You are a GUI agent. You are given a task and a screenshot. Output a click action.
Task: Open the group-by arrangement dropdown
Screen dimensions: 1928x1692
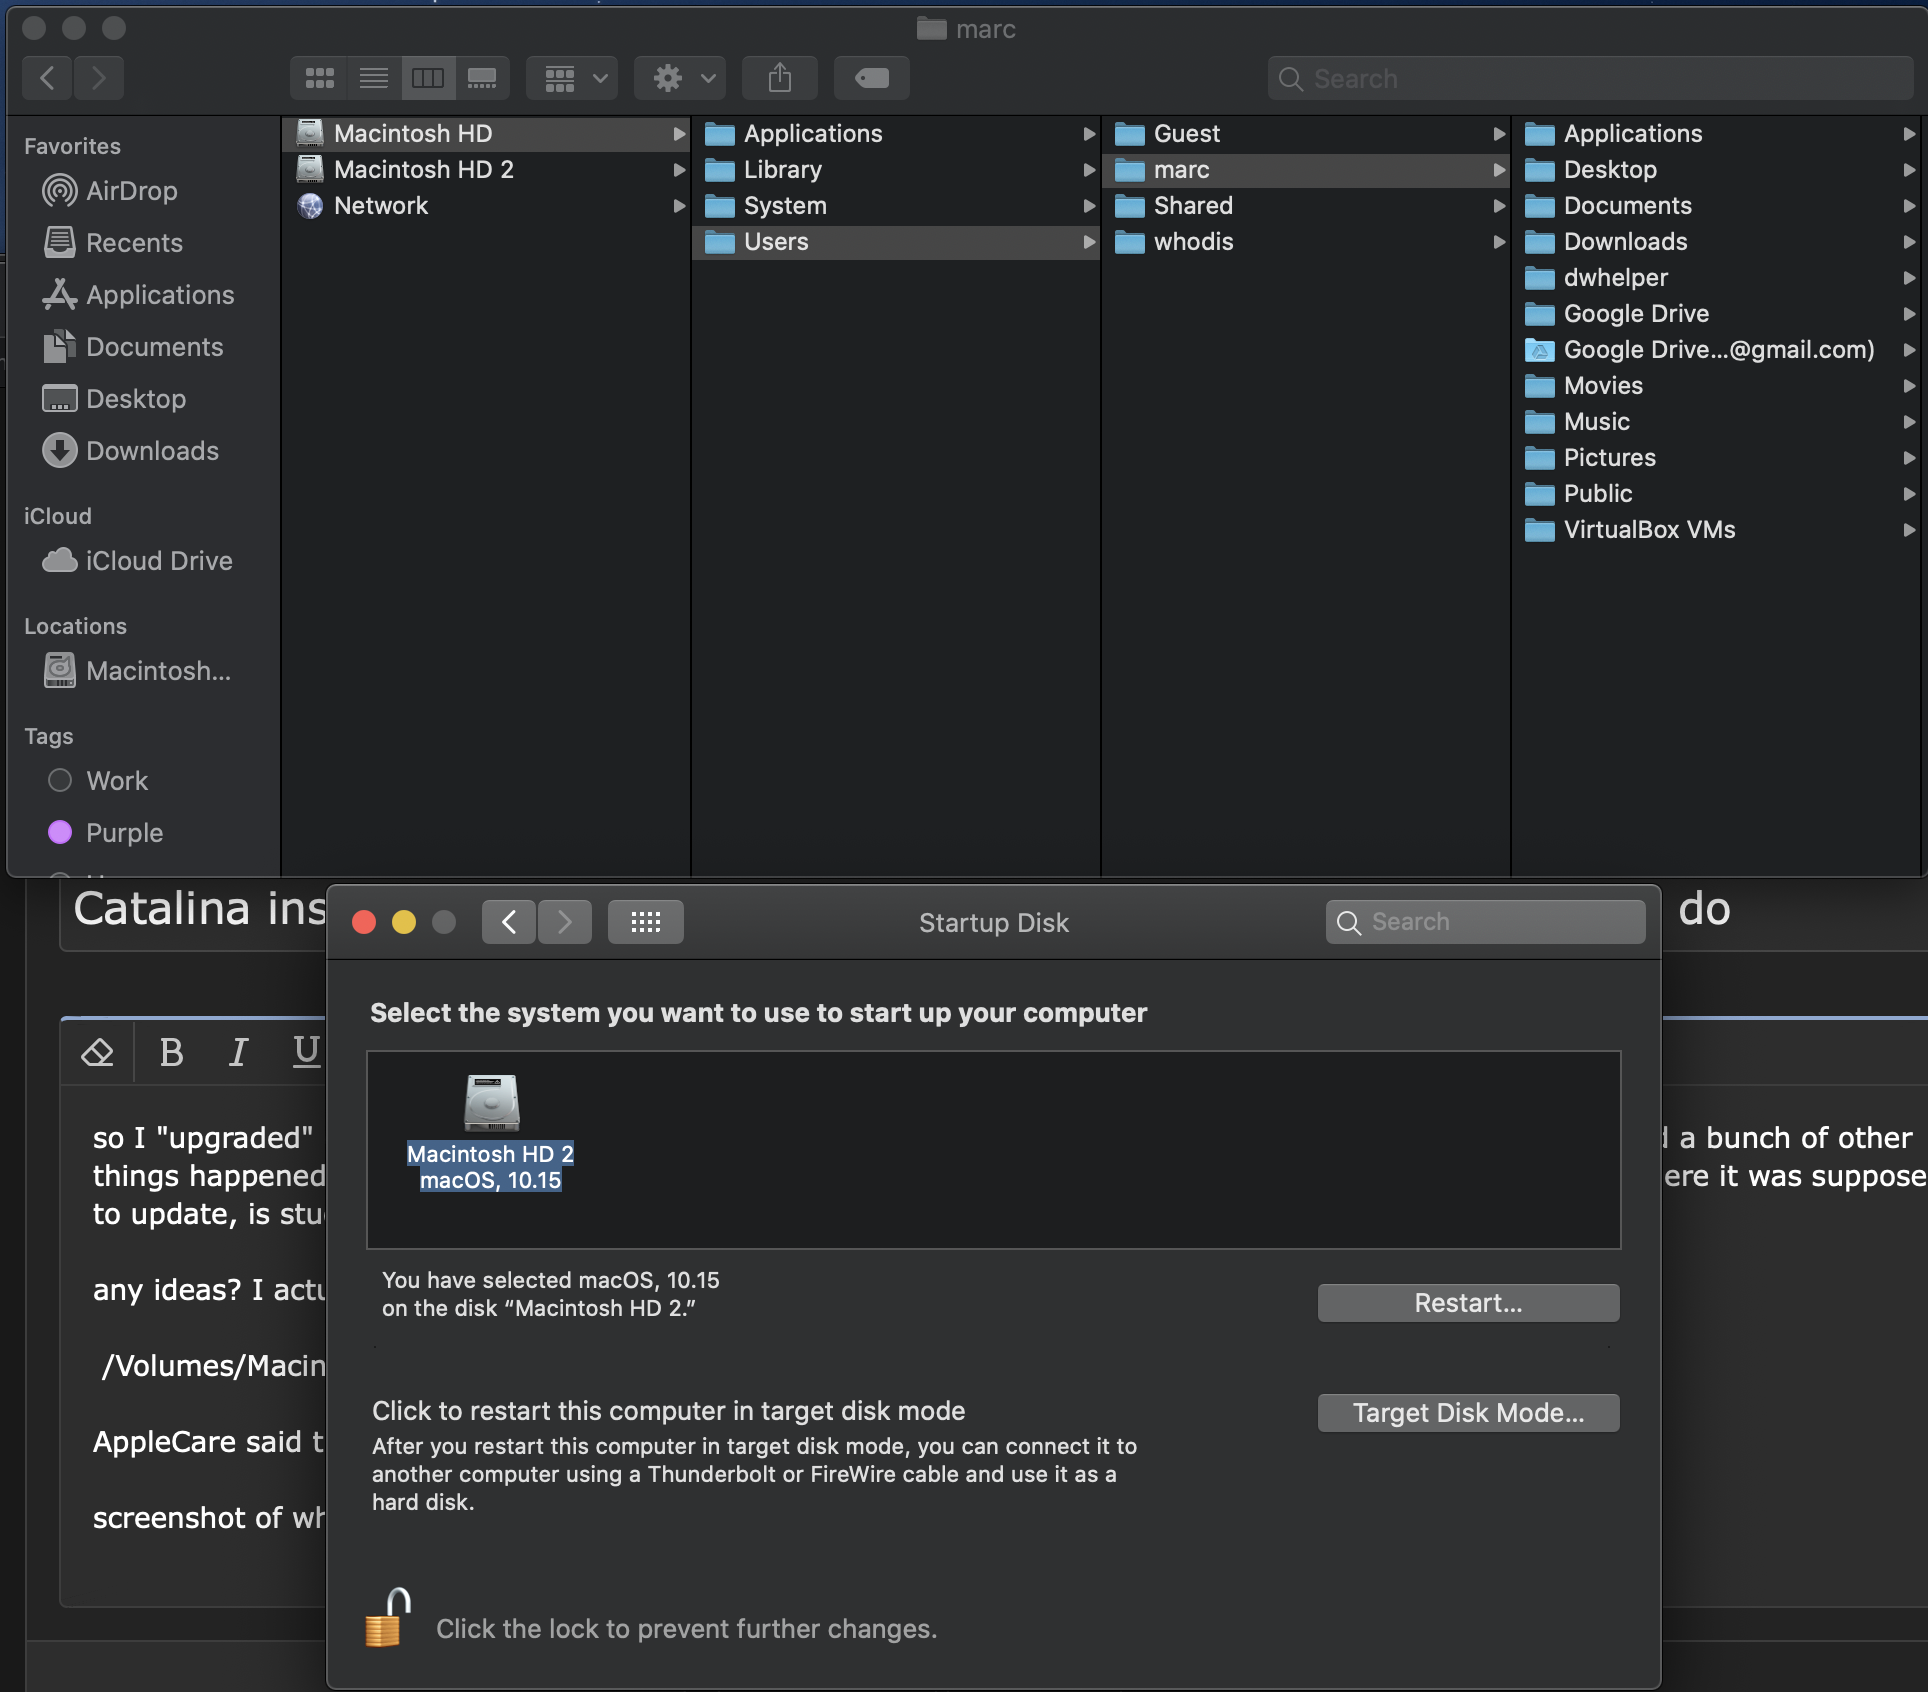[x=574, y=78]
